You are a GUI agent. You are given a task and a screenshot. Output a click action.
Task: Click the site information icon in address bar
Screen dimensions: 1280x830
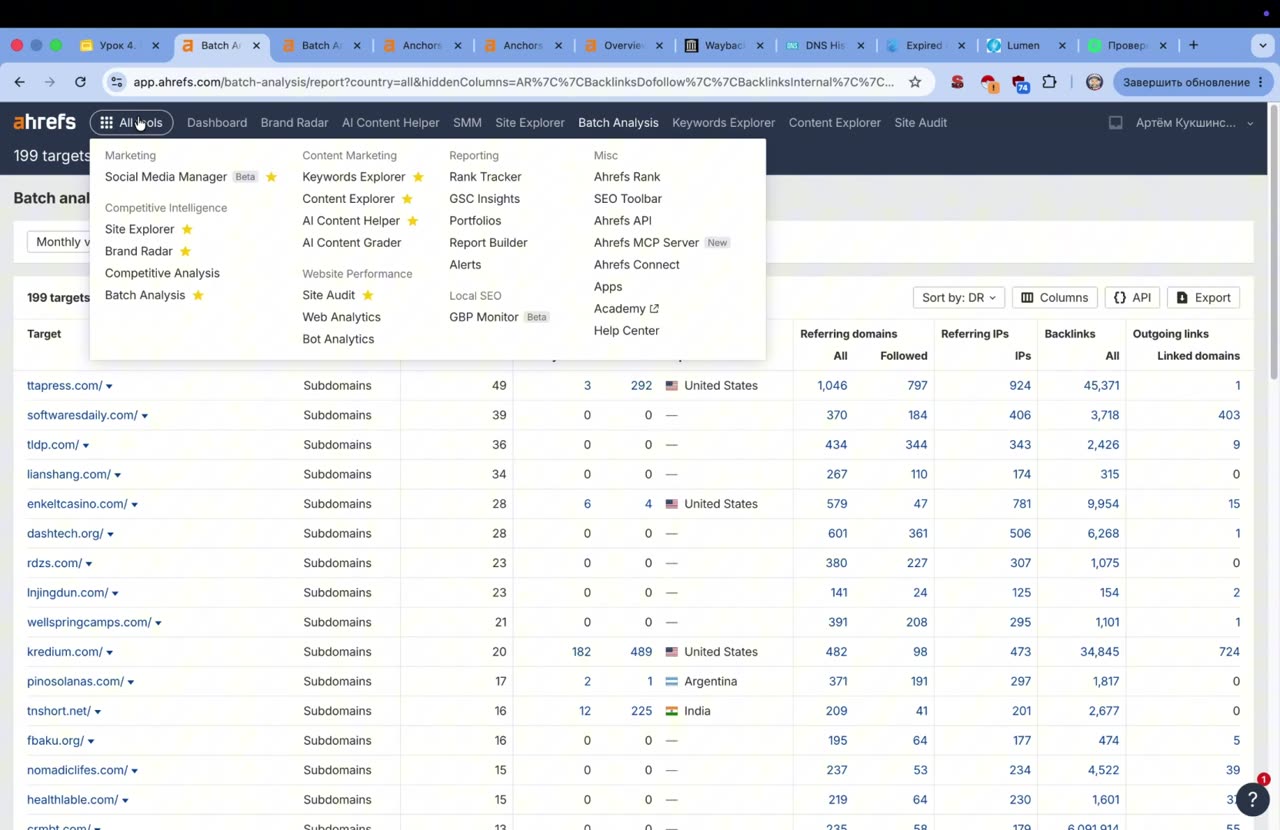[x=116, y=82]
